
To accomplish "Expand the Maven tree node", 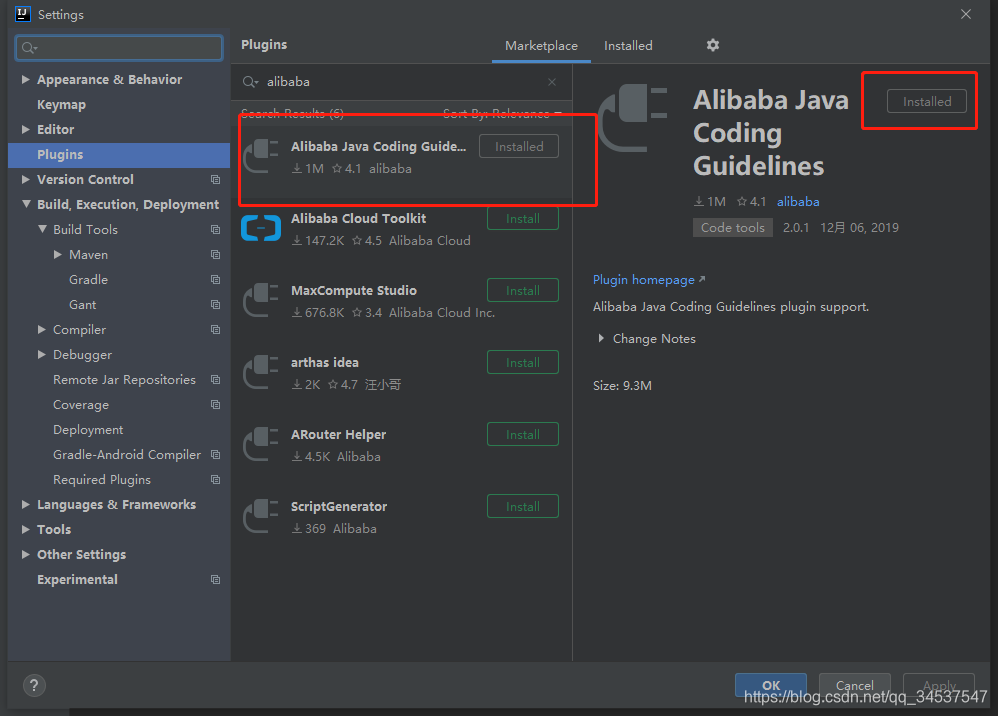I will (58, 255).
